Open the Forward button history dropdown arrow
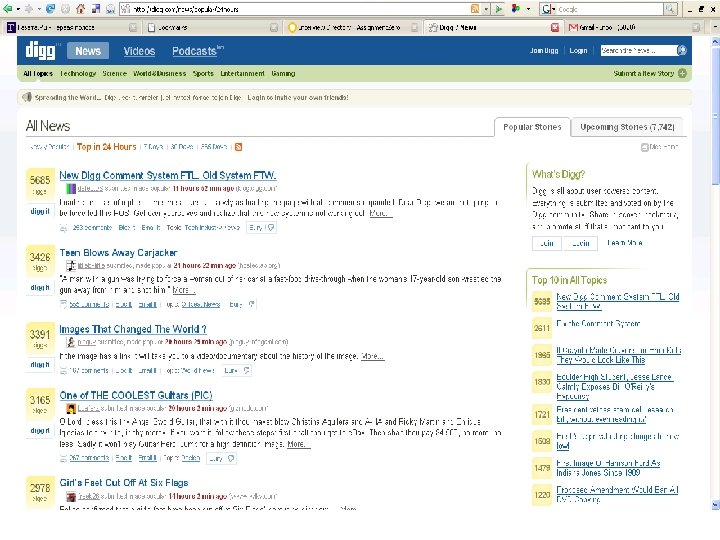Screen dimensions: 720x540 pos(39,9)
